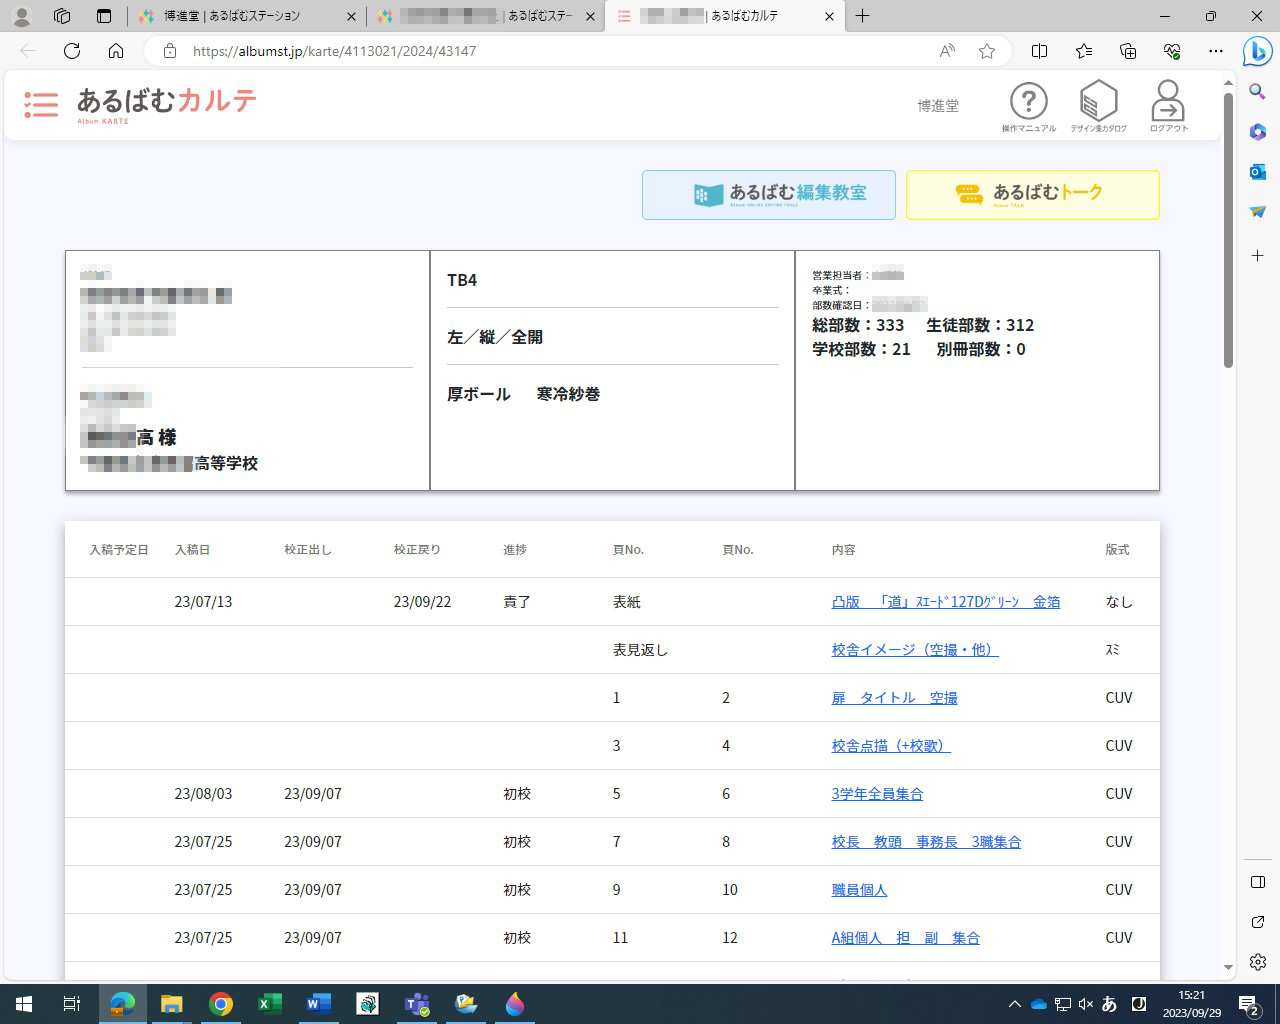
Task: Switch to the third あるばむカルテ tab
Action: pos(718,16)
